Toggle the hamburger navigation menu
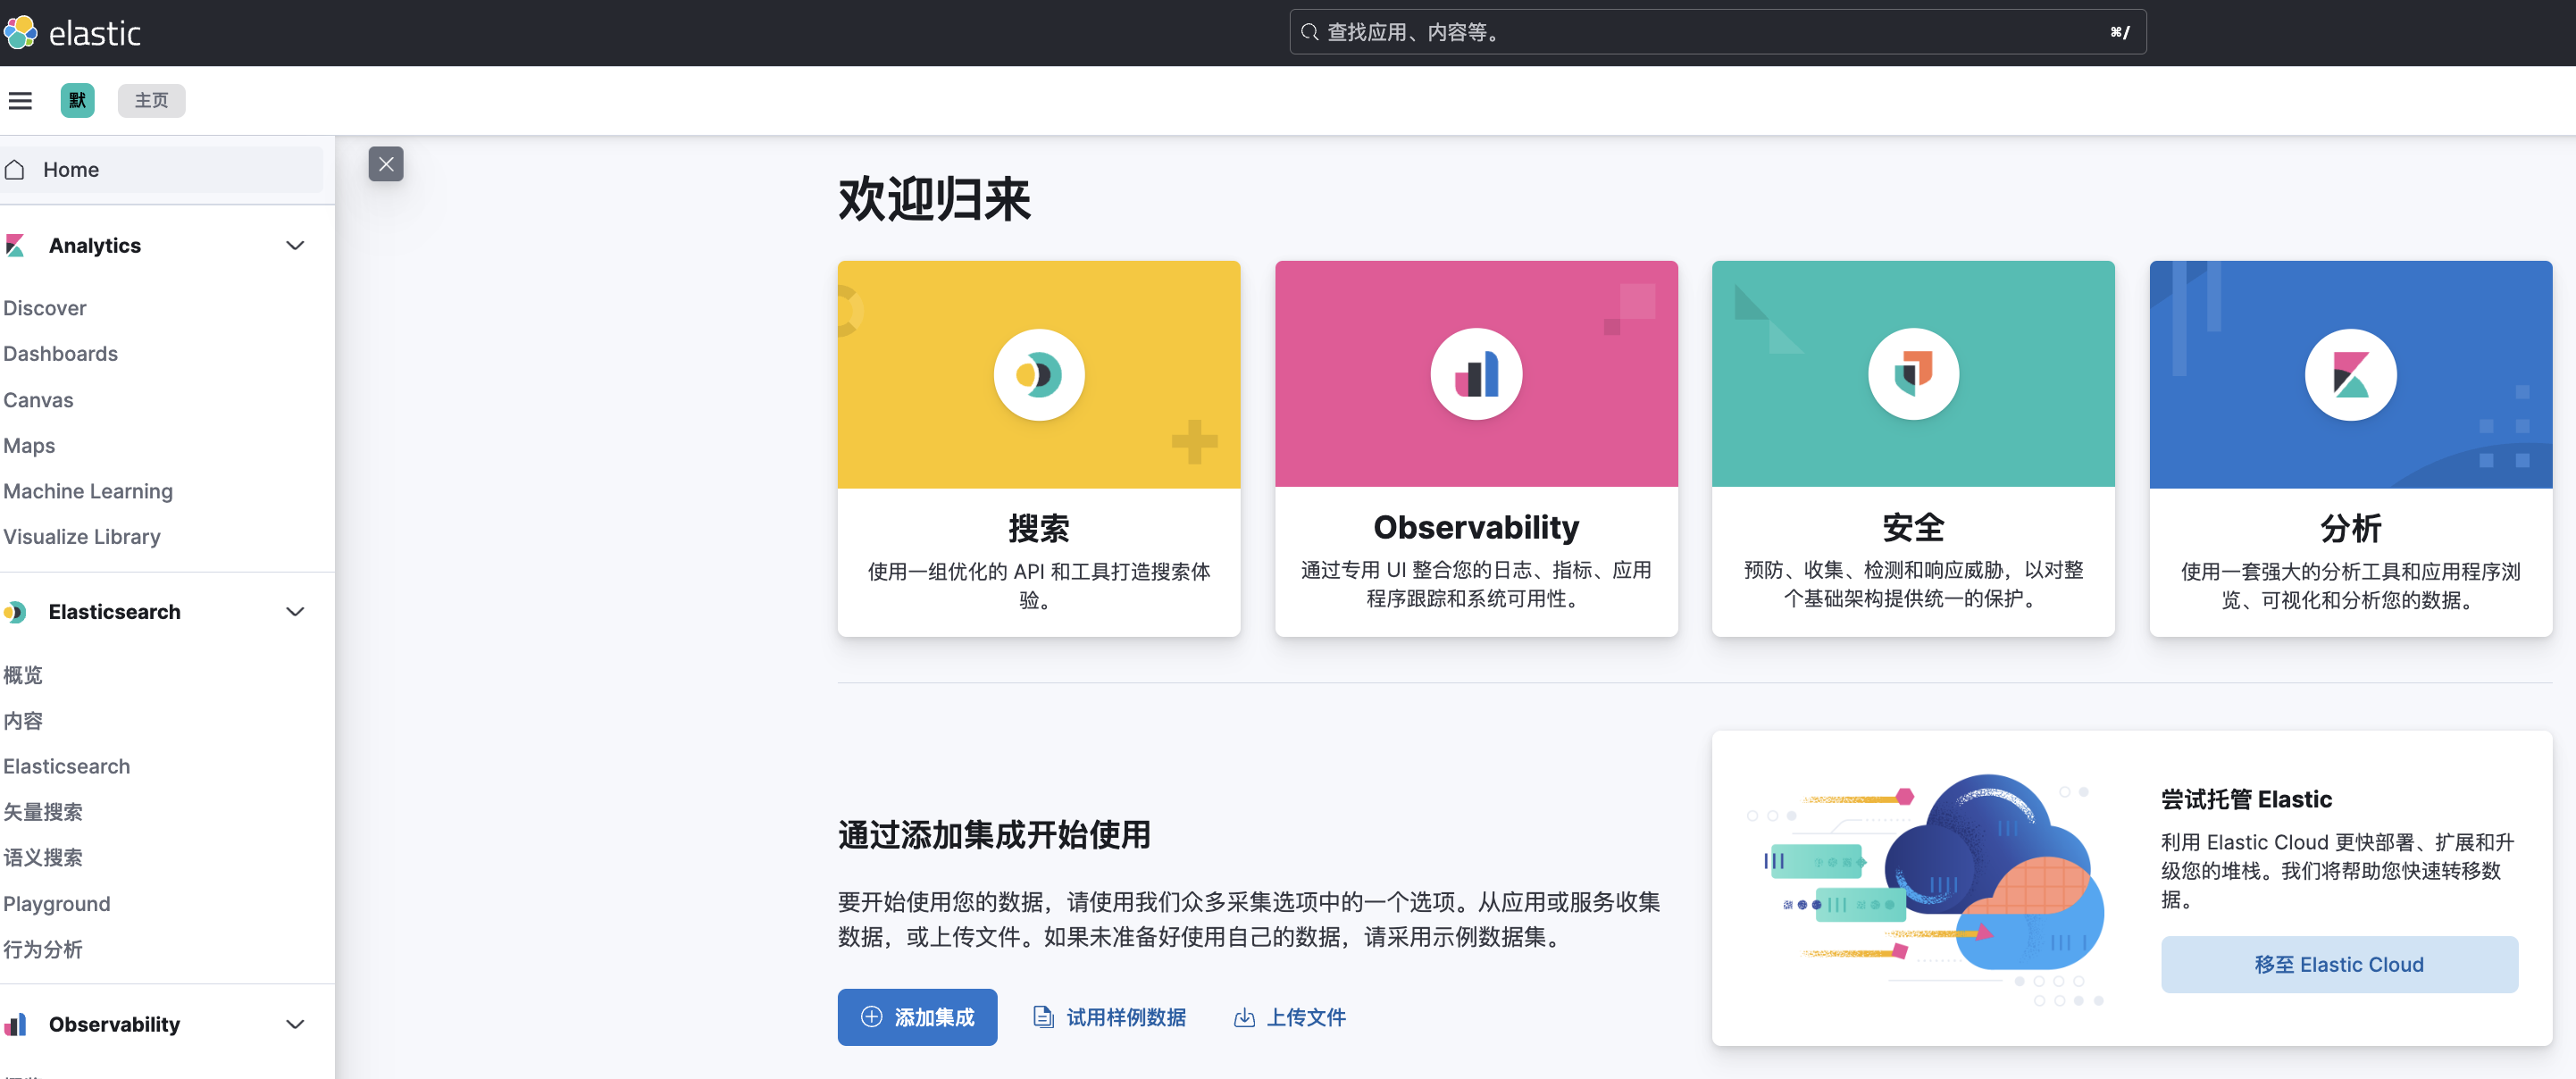This screenshot has height=1079, width=2576. click(20, 100)
